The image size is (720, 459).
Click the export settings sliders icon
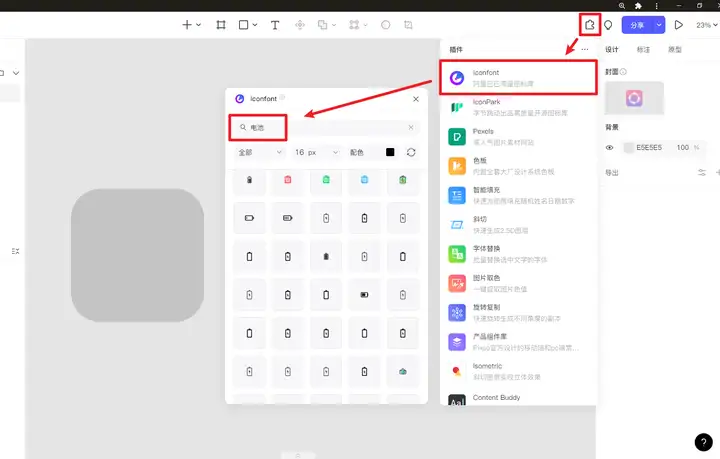click(x=702, y=173)
